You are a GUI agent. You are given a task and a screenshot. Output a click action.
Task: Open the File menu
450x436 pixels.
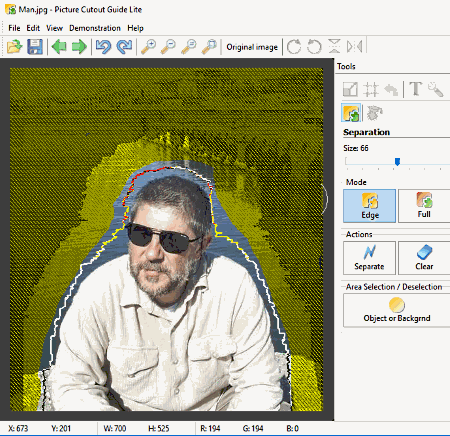click(14, 28)
